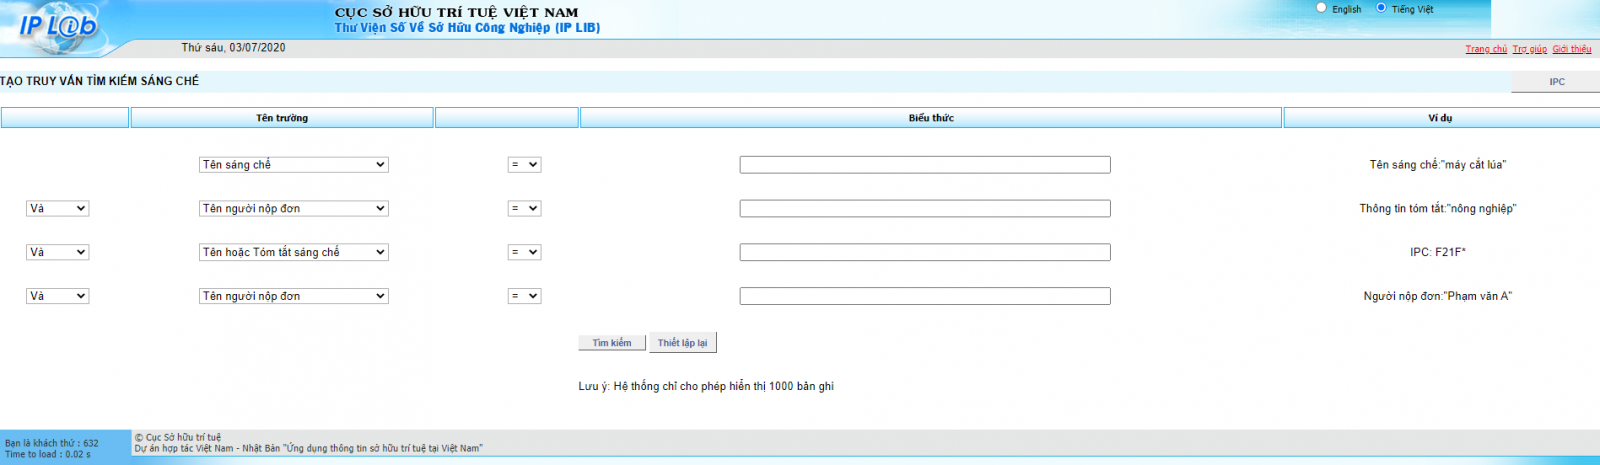Click the expression input in Tên sáng chế row
Screen dimensions: 1600x465
(x=925, y=165)
